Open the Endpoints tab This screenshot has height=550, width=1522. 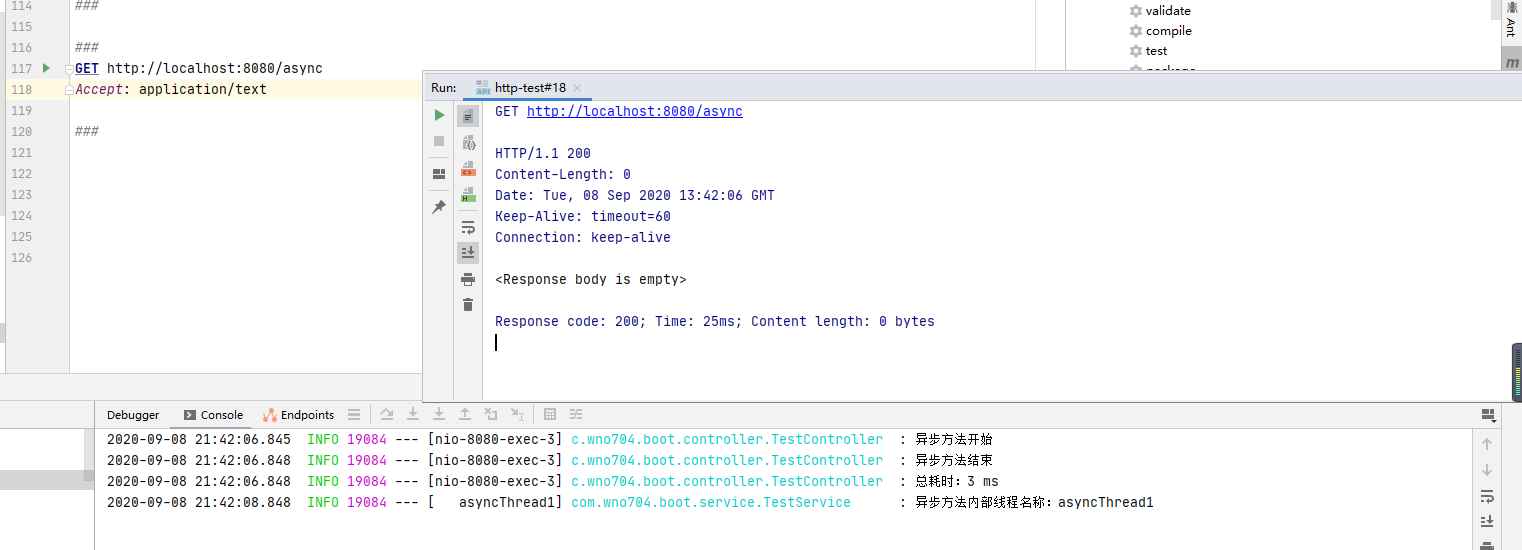click(299, 415)
